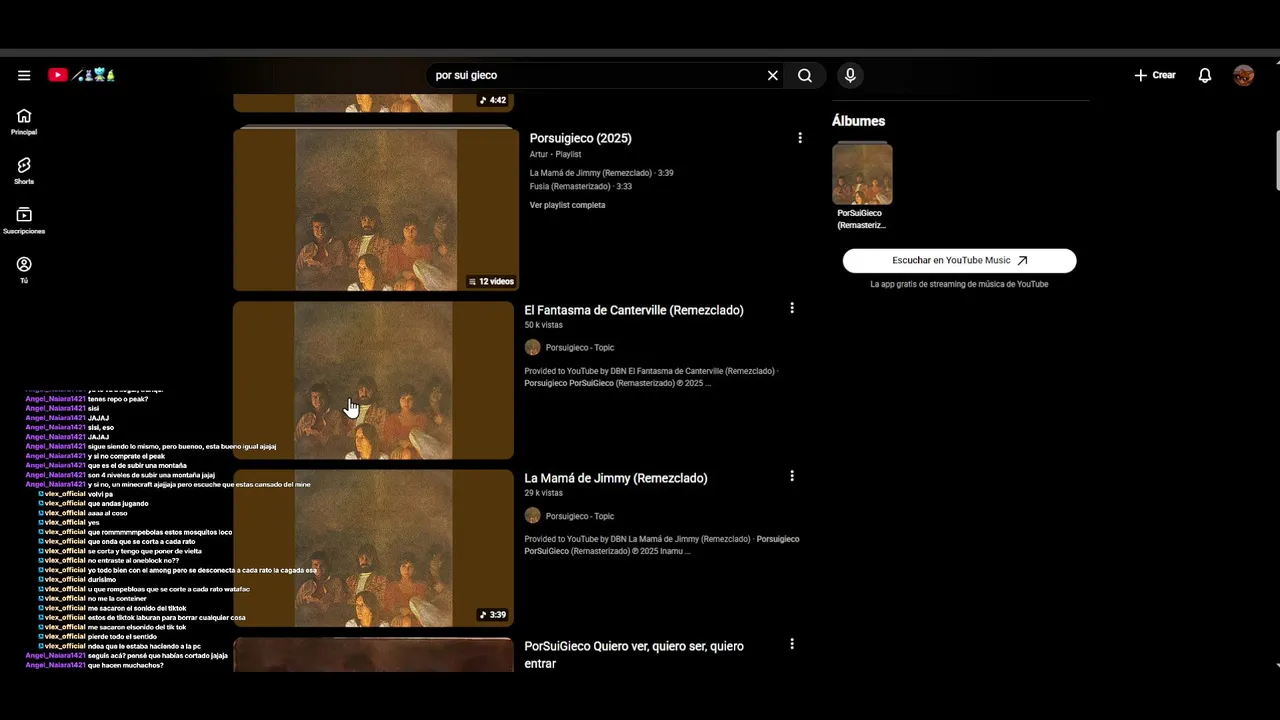
Task: Open options for La Mamá de Jimmy
Action: point(792,476)
